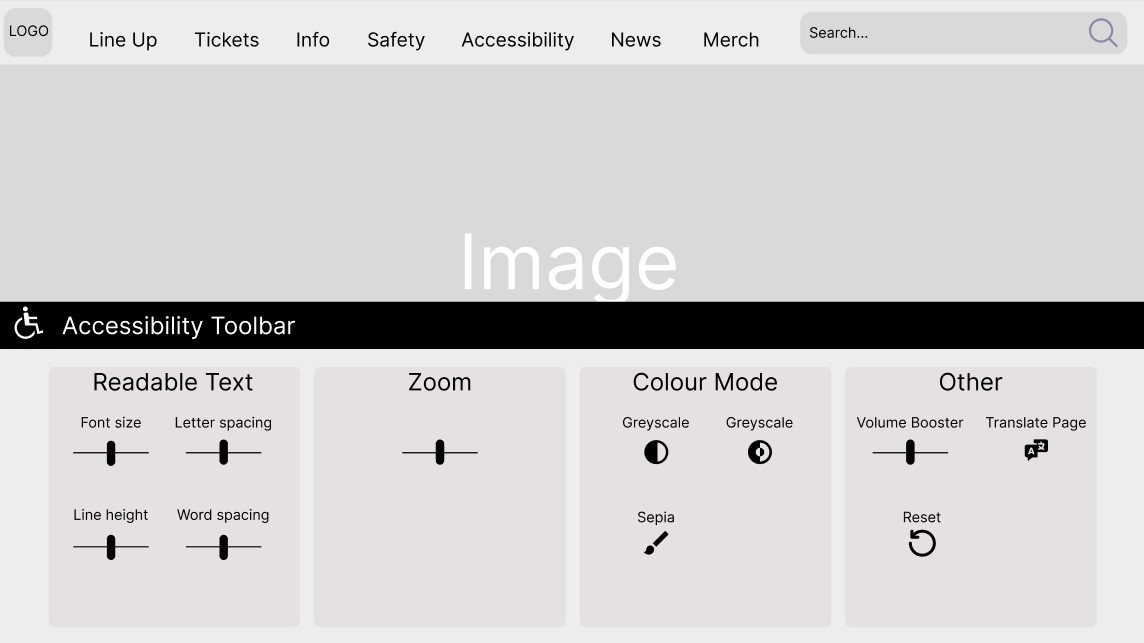Viewport: 1144px width, 643px height.
Task: Click the inverted-contrast circle Greyscale icon
Action: tap(760, 452)
